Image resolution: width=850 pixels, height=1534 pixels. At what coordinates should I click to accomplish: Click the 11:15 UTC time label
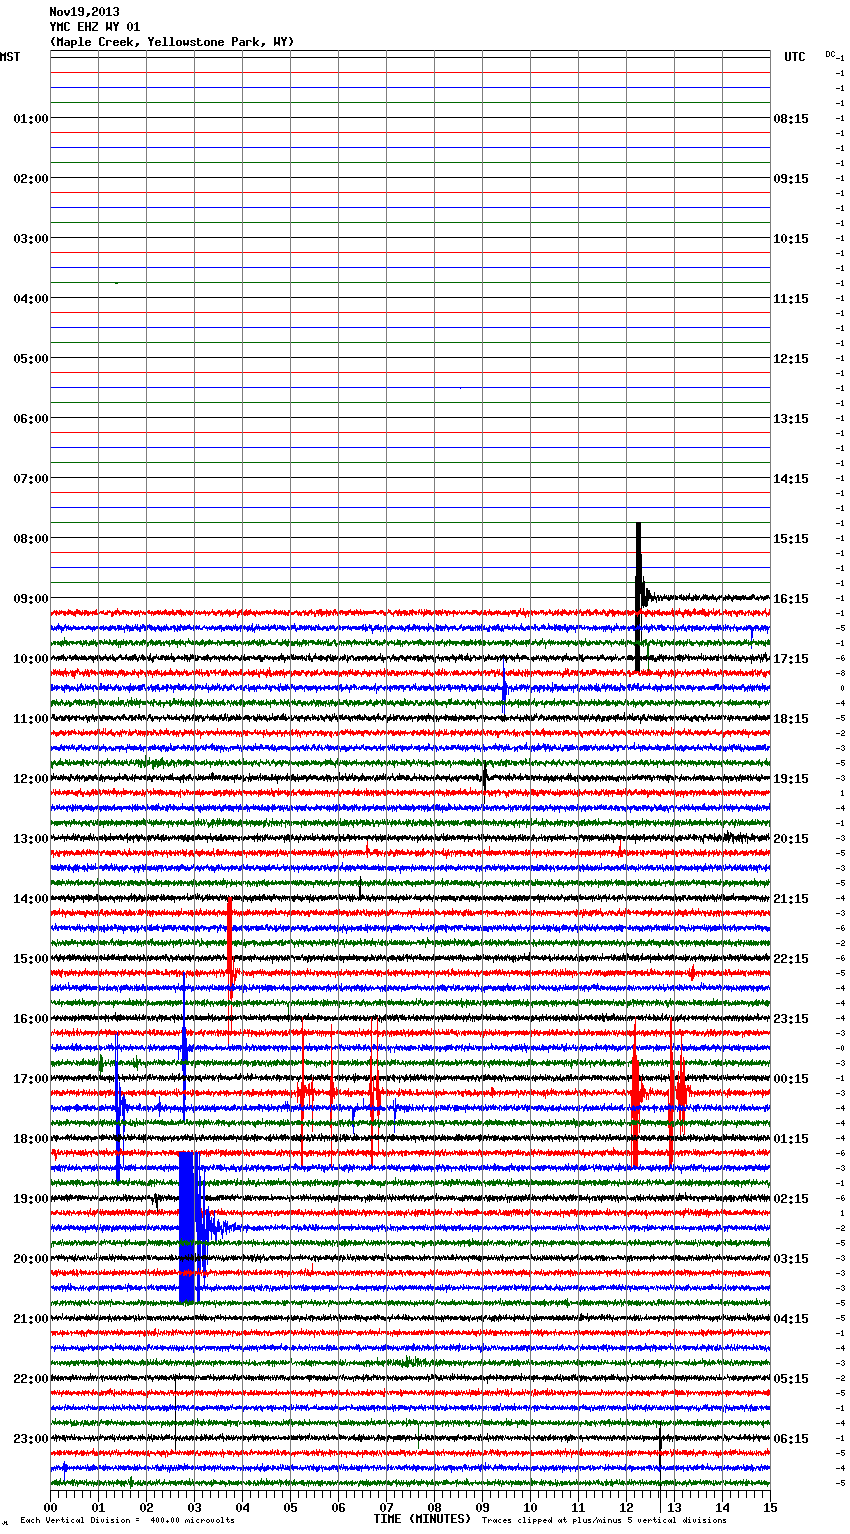click(791, 299)
